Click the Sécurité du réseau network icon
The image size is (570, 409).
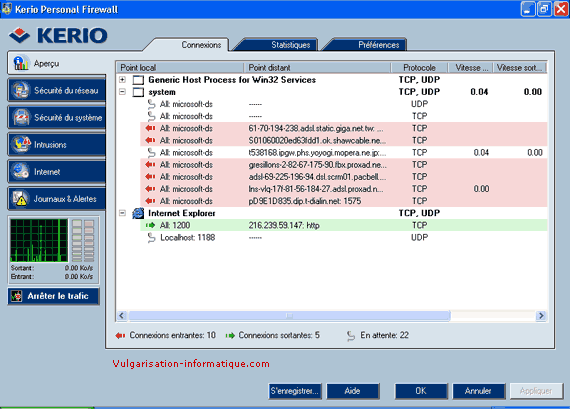(x=20, y=90)
